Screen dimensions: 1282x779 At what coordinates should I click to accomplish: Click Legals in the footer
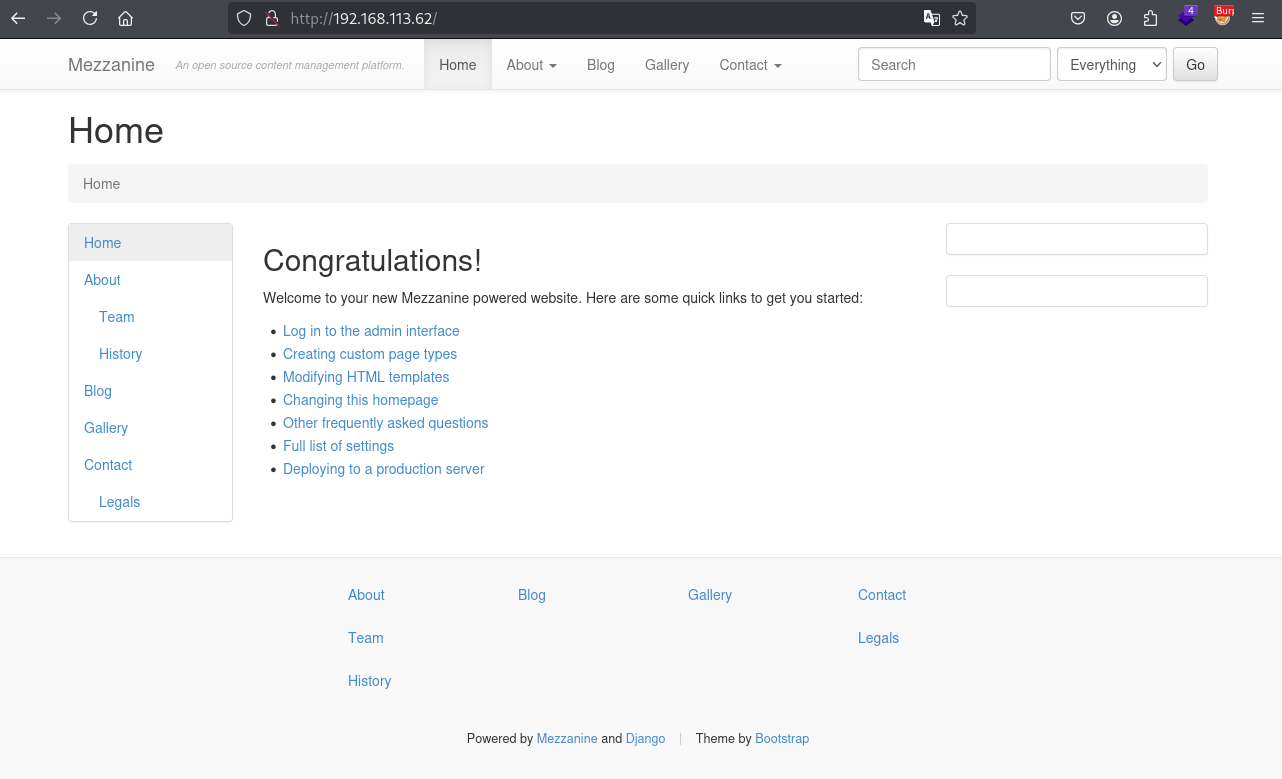878,638
